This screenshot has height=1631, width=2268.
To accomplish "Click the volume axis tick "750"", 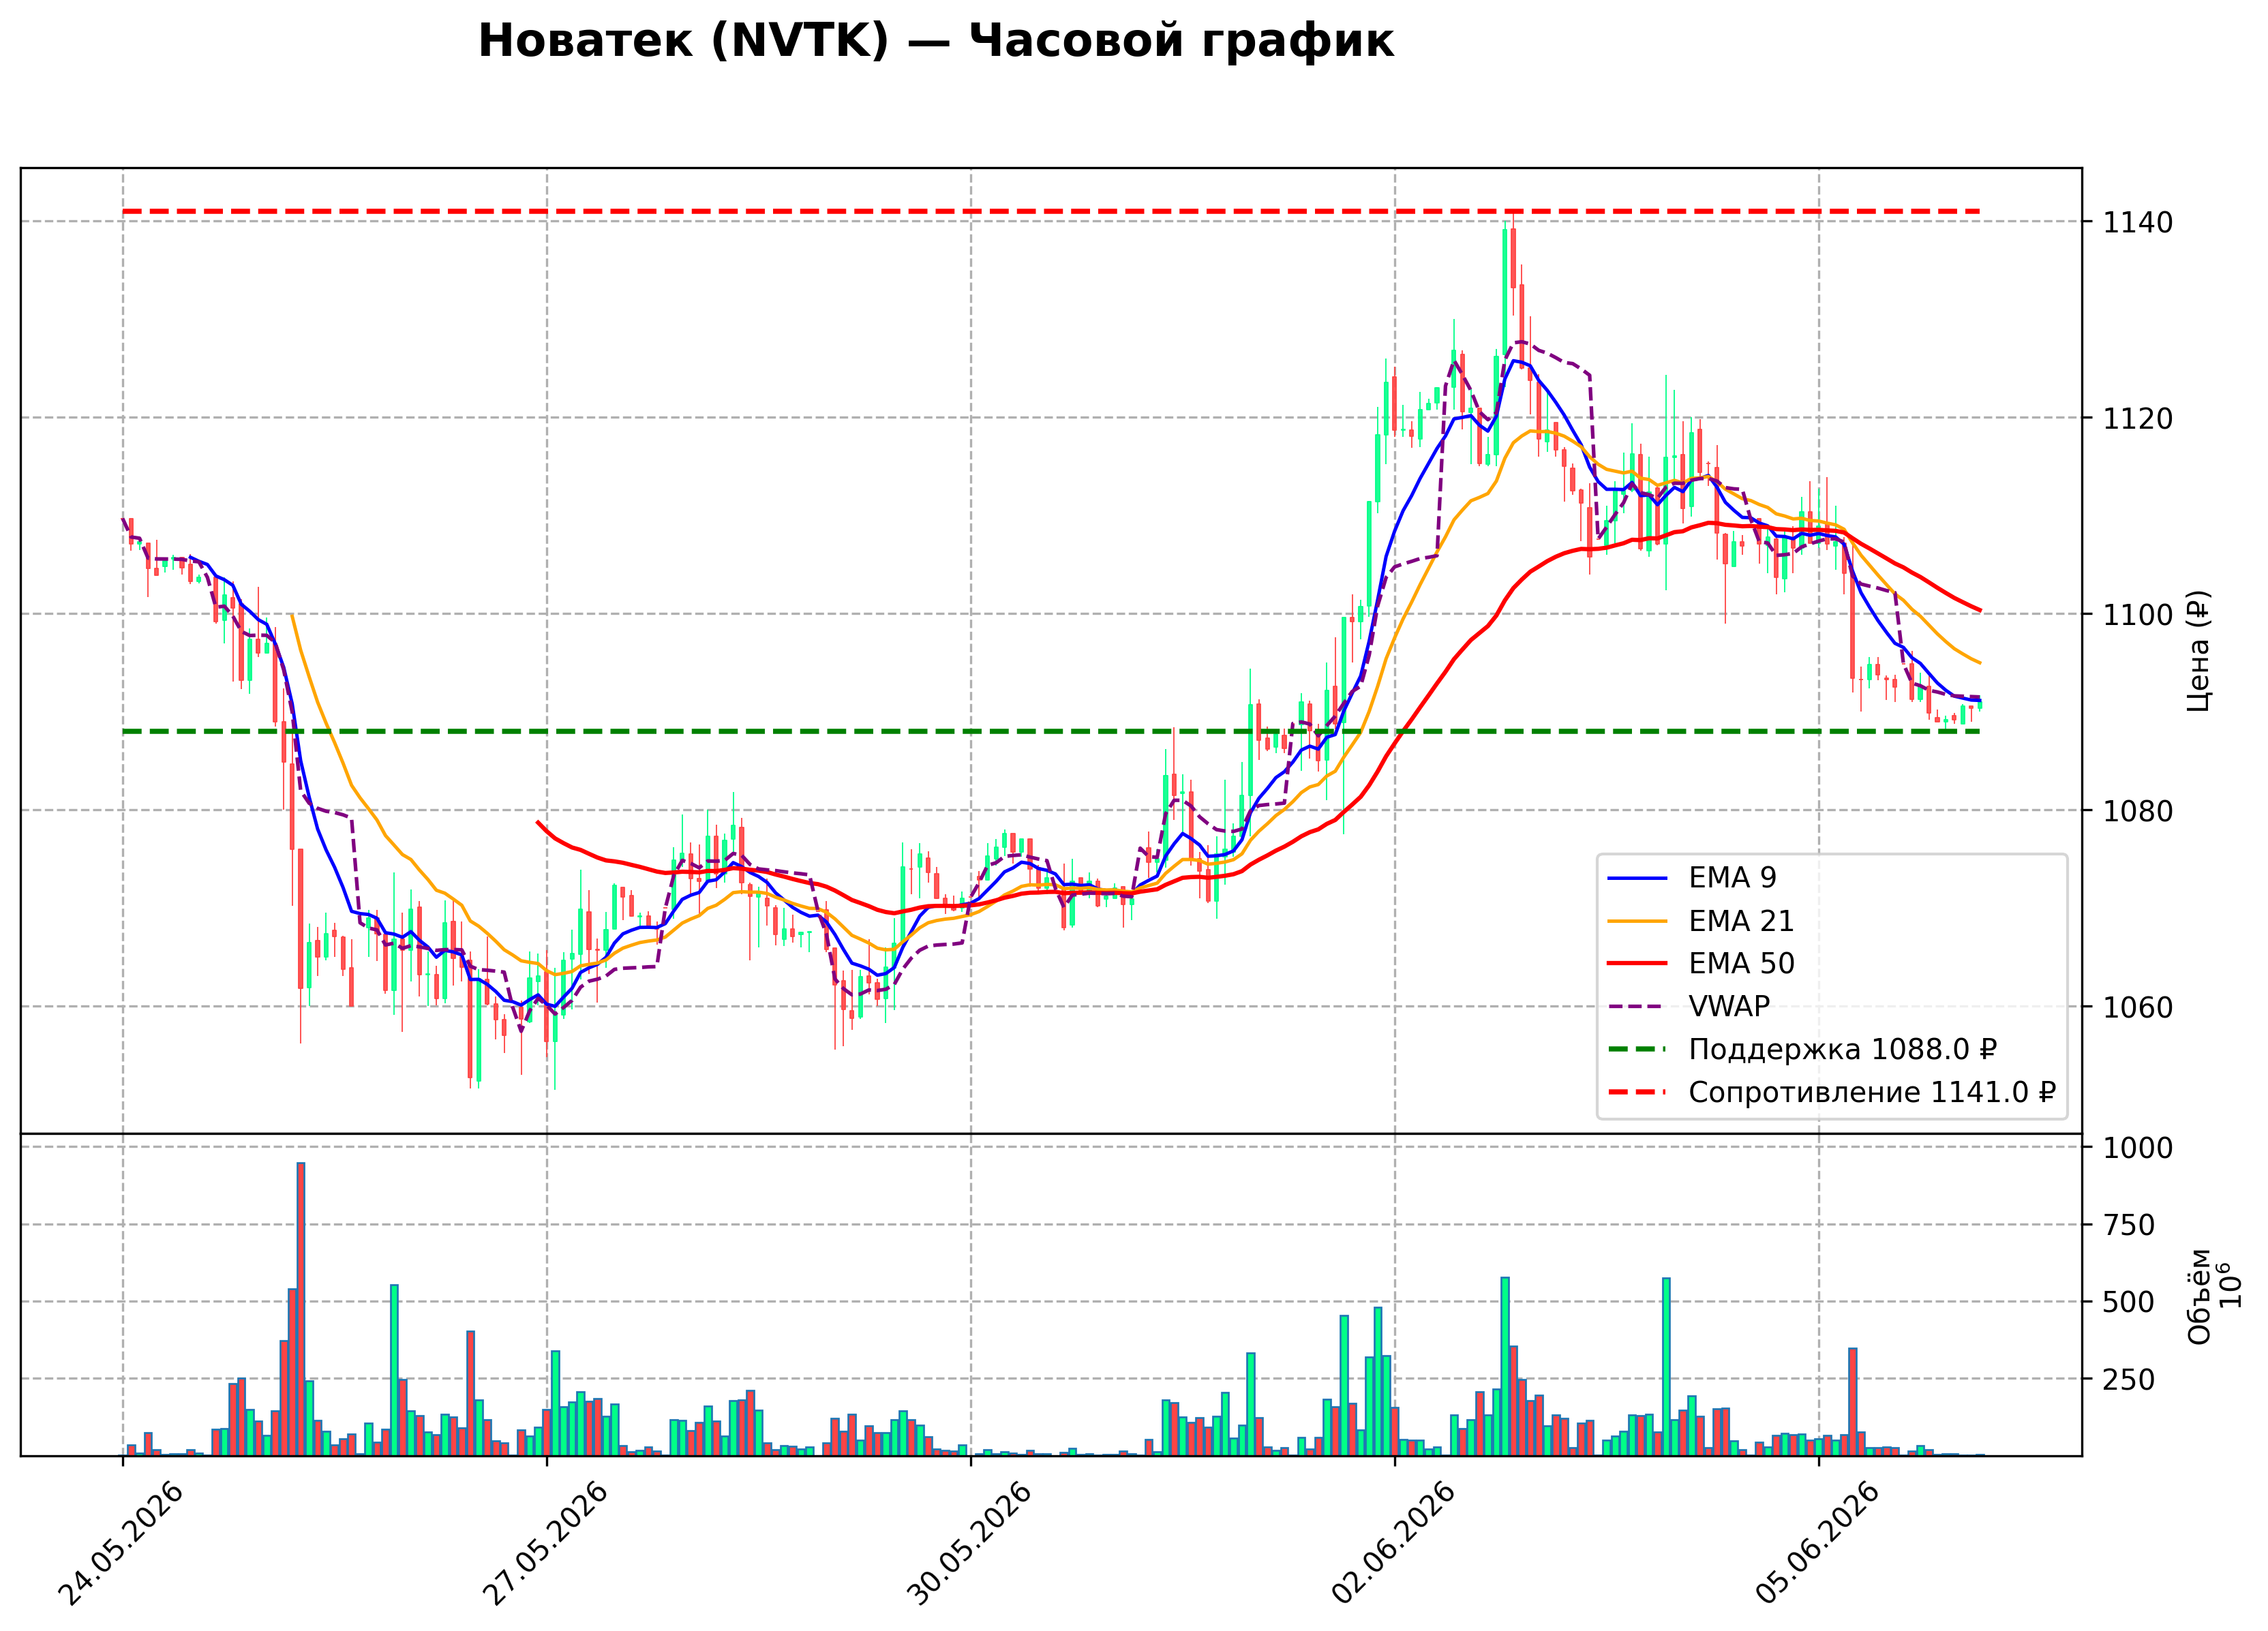I will (2129, 1225).
